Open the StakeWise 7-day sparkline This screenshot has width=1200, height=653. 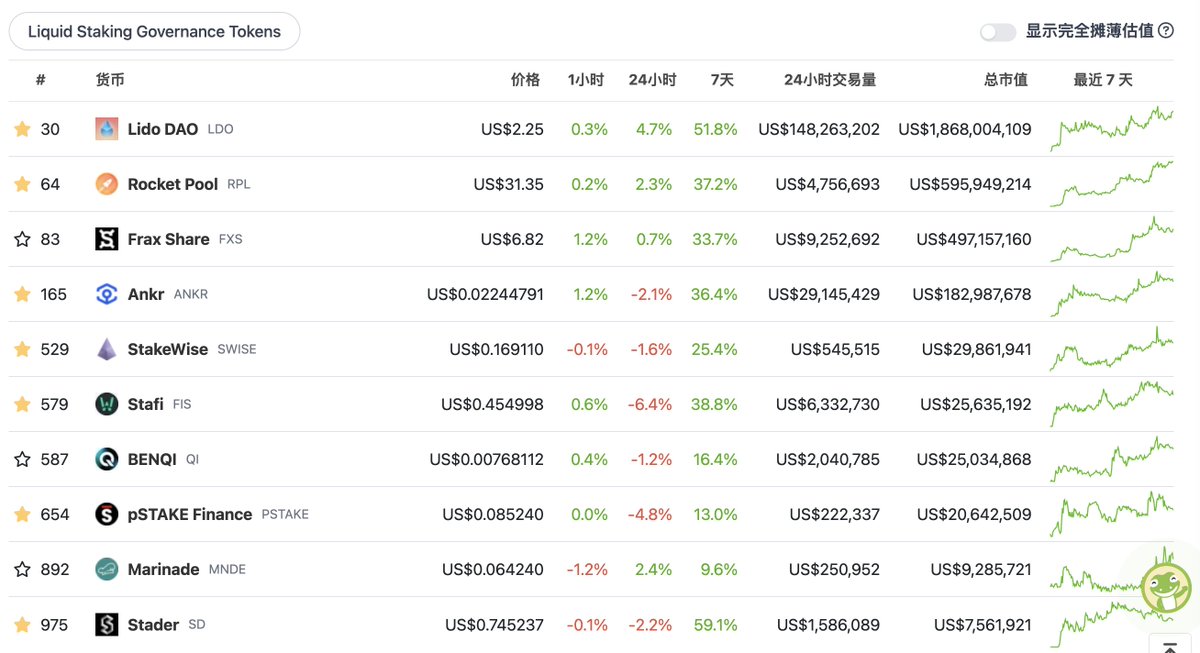tap(1112, 349)
